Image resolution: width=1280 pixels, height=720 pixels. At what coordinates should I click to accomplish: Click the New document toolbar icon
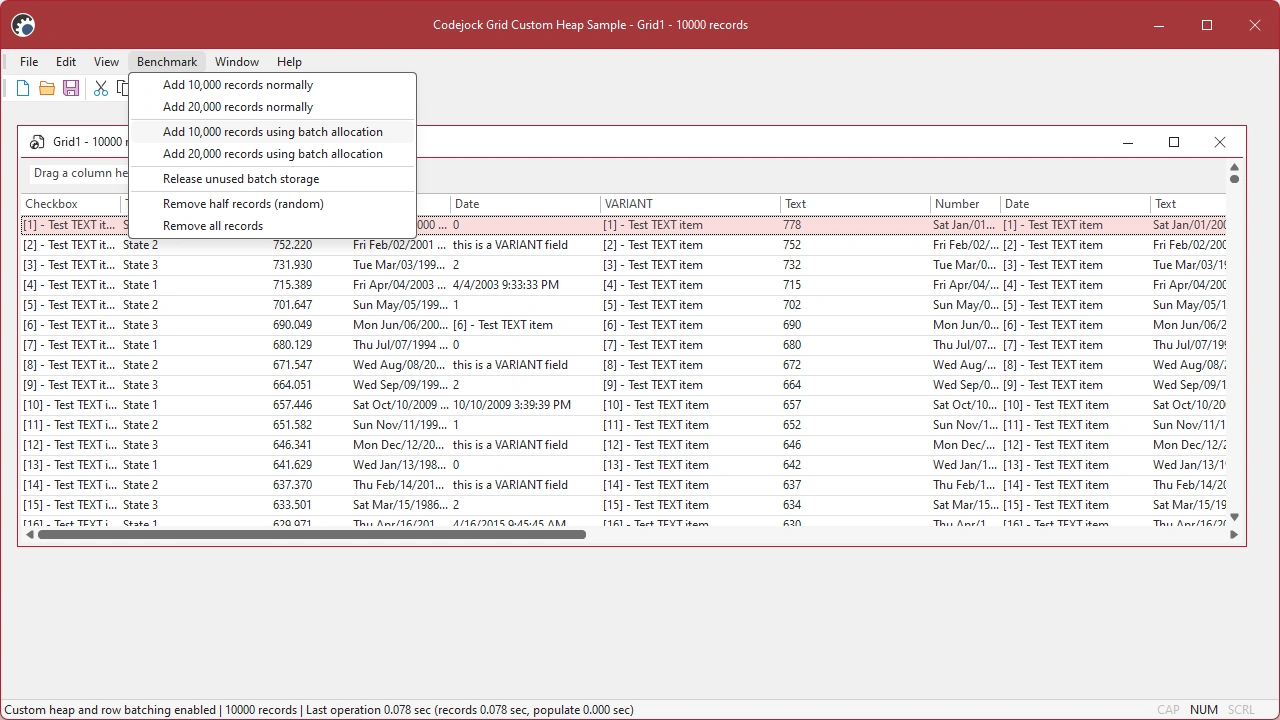coord(23,89)
